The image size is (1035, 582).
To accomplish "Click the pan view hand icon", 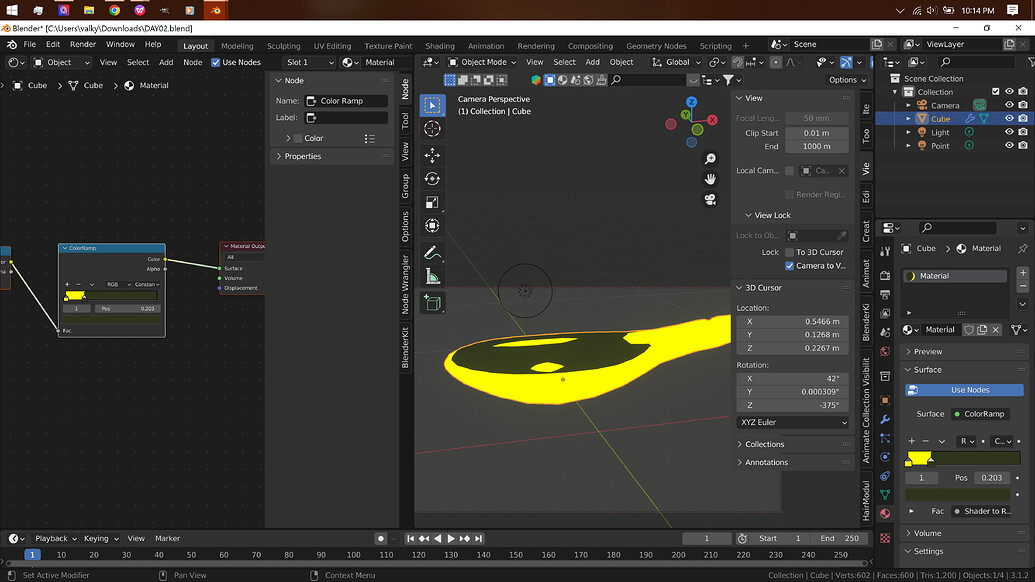I will [x=710, y=179].
